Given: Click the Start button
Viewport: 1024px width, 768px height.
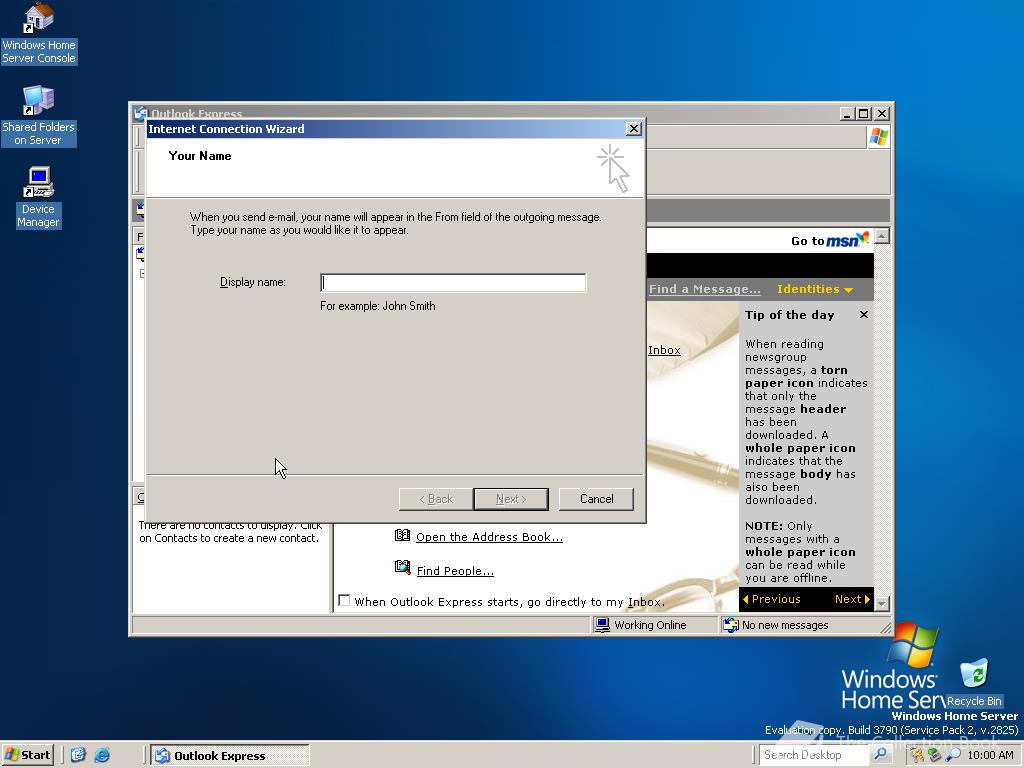Looking at the screenshot, I should (27, 755).
